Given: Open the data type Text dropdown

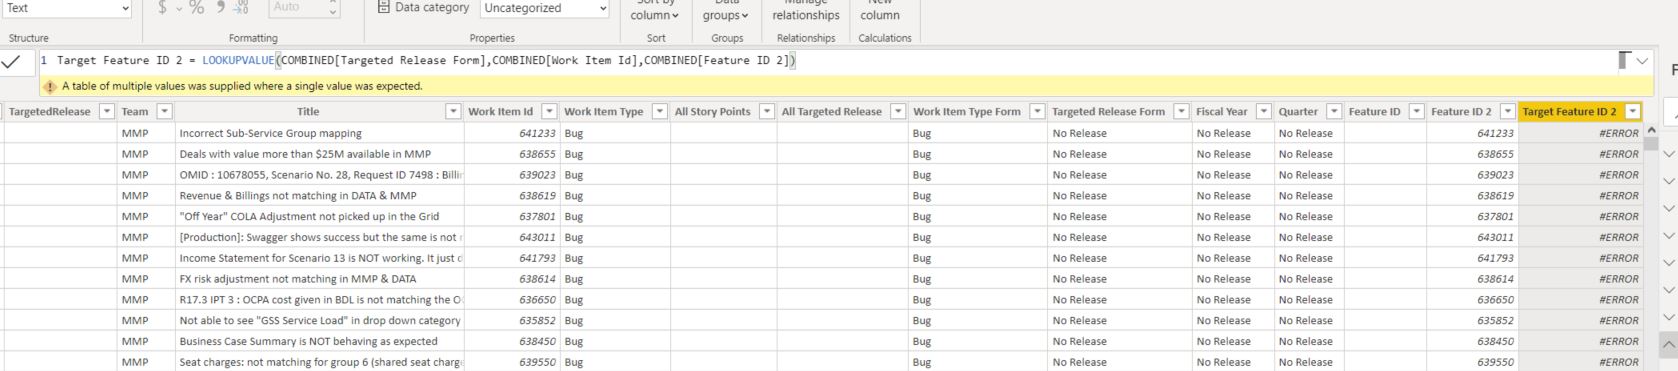Looking at the screenshot, I should pos(66,7).
